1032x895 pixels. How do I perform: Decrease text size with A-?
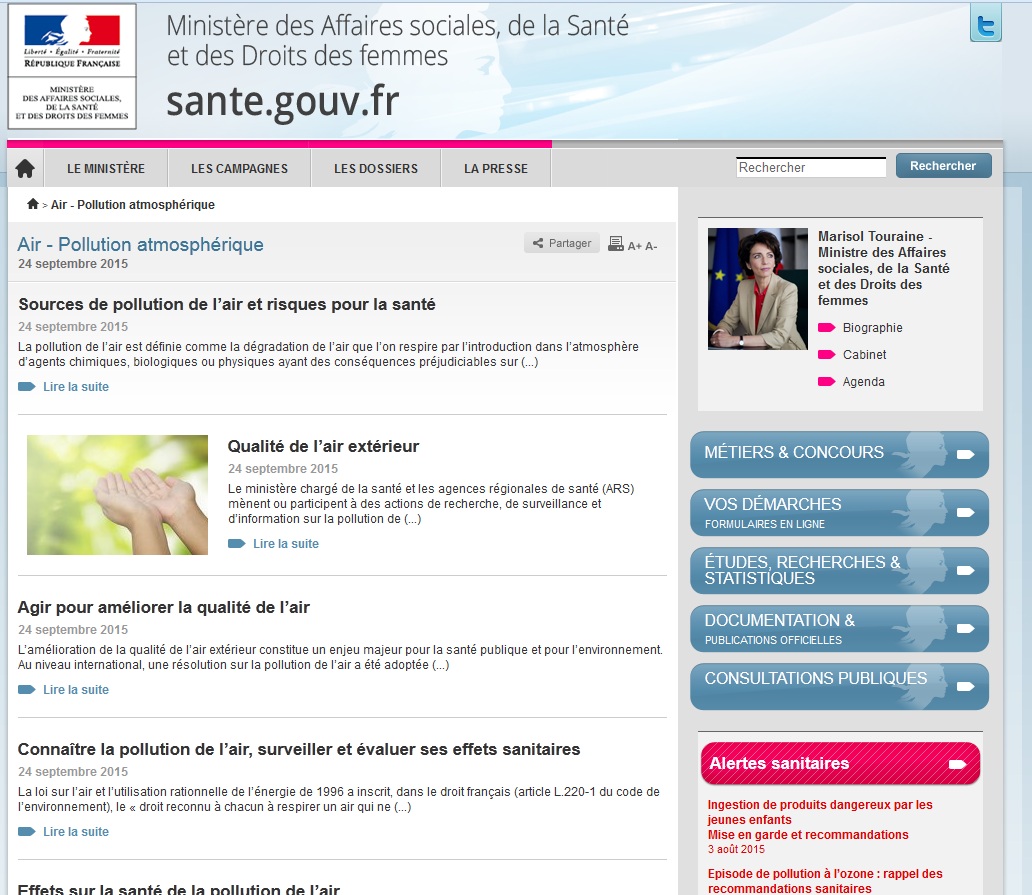coord(651,246)
